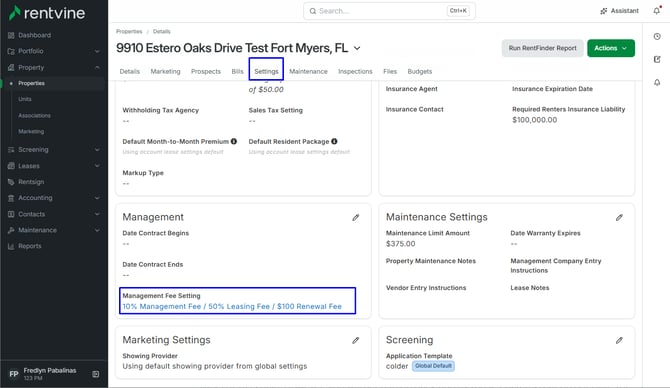Switch to the Budgets tab

[x=420, y=71]
